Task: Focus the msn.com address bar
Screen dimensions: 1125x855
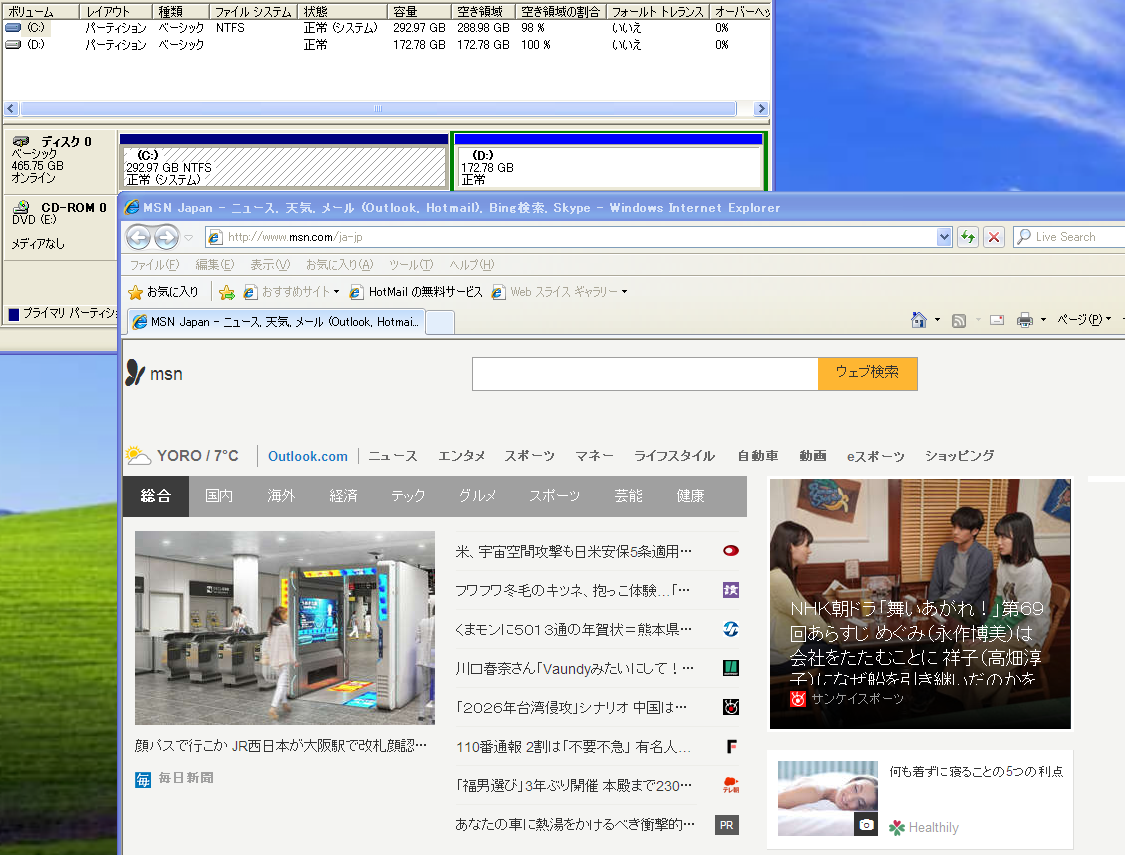Action: point(571,237)
